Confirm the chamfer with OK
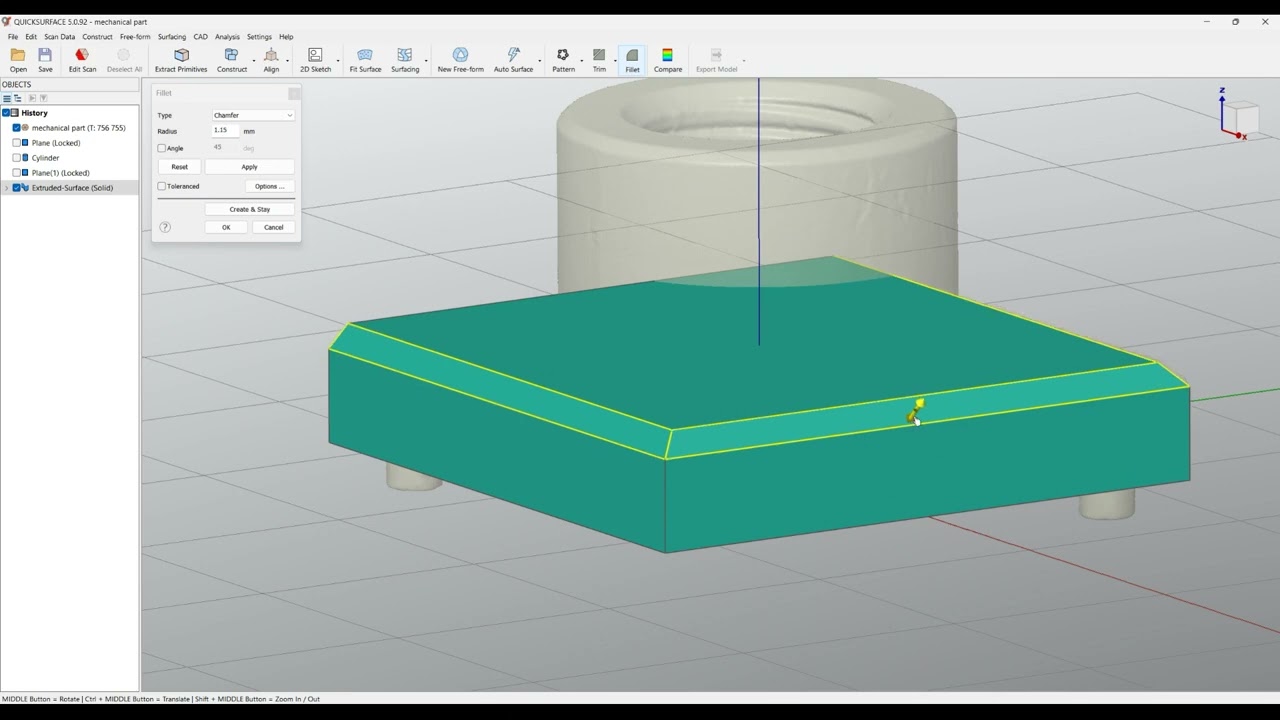The width and height of the screenshot is (1280, 720). [226, 227]
